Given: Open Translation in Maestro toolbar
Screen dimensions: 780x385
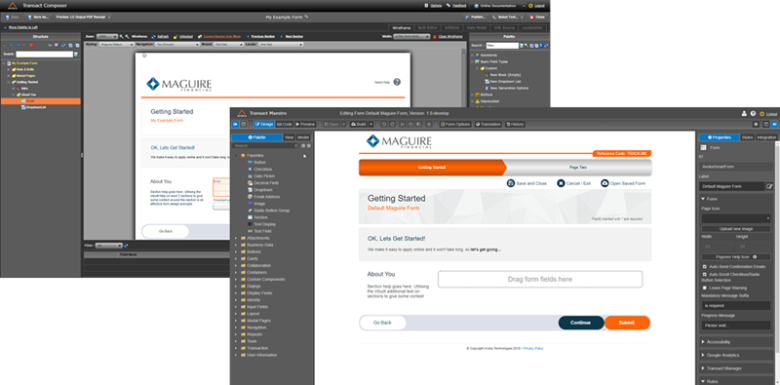Looking at the screenshot, I should pos(488,124).
